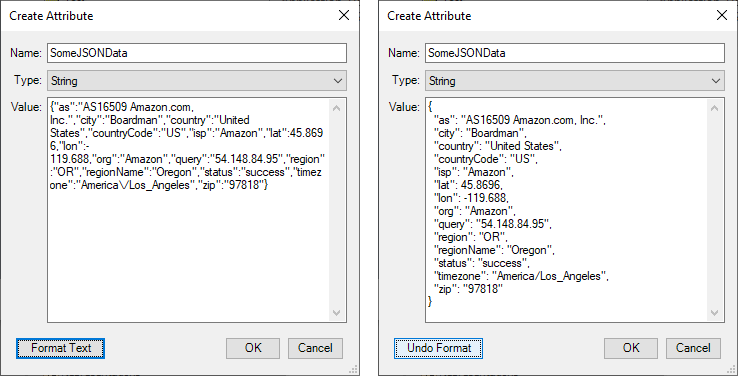Click the Name field in left dialog
The height and width of the screenshot is (376, 740).
197,53
